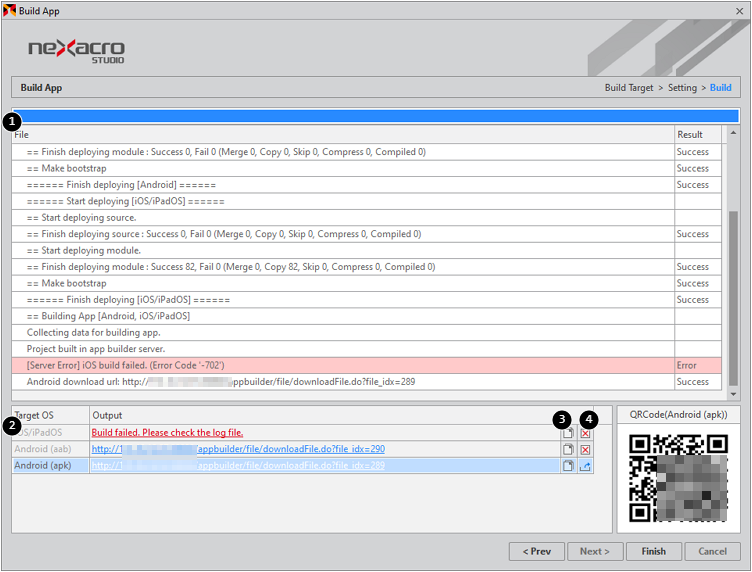This screenshot has width=752, height=572.
Task: Click the Cancel button
Action: point(712,551)
